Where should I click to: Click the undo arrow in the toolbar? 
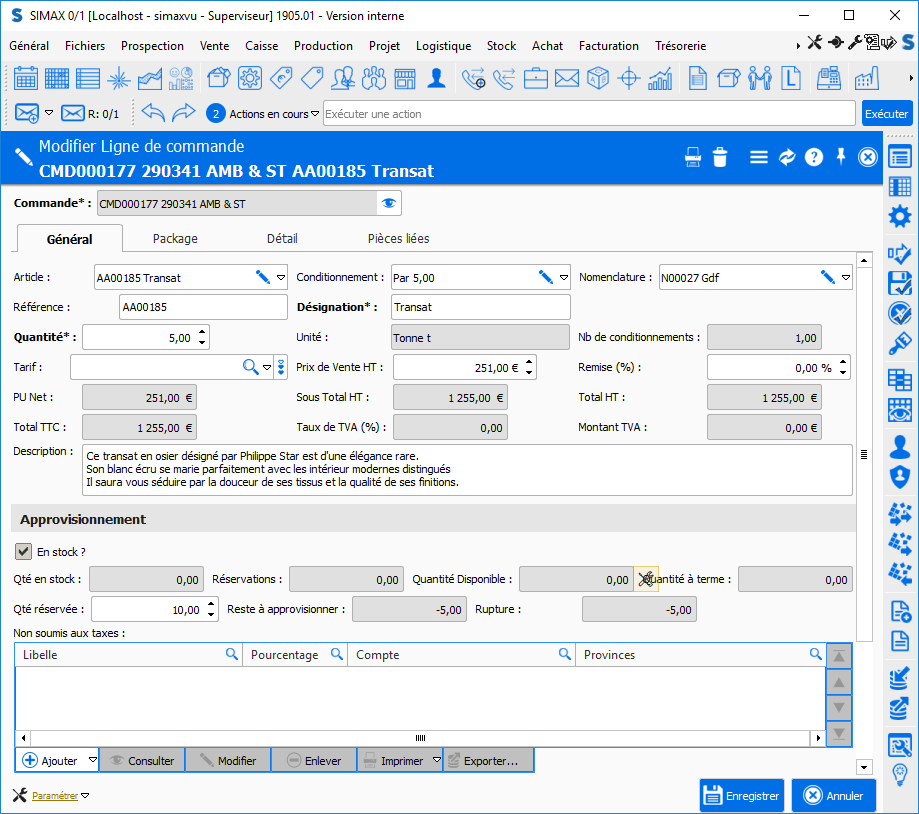click(x=152, y=113)
